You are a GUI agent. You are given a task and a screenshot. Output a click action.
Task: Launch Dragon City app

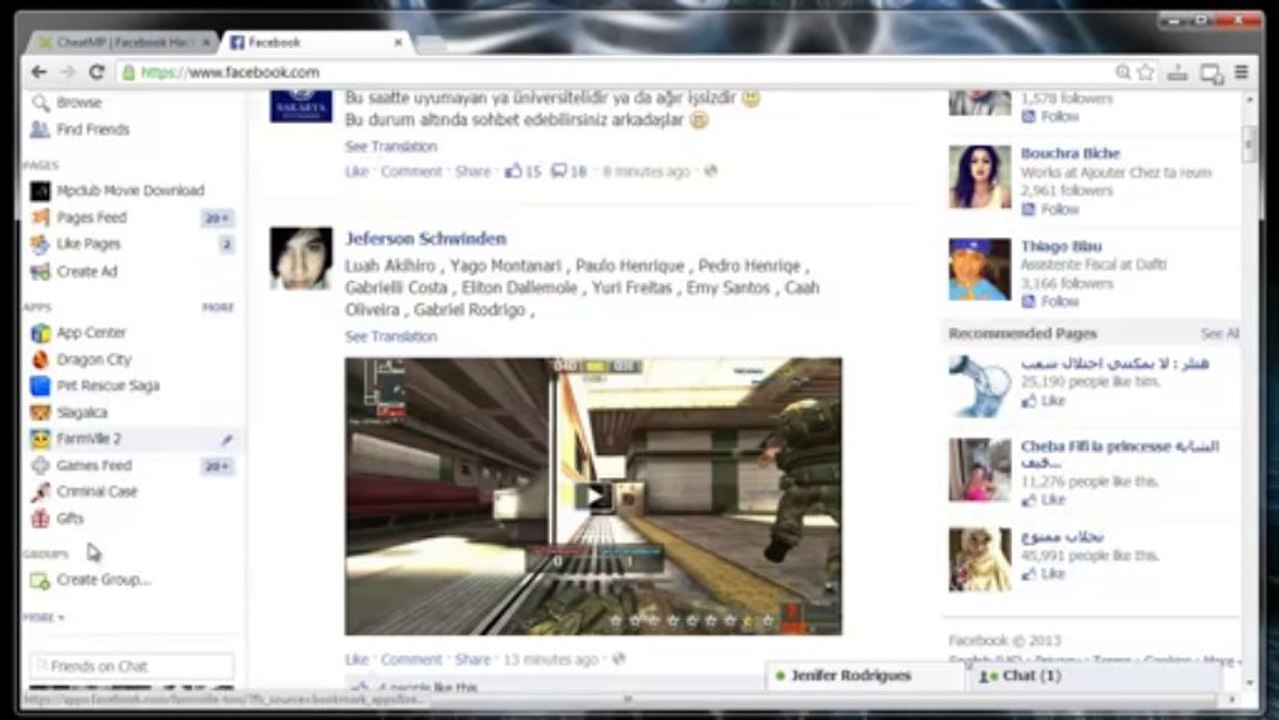(94, 359)
